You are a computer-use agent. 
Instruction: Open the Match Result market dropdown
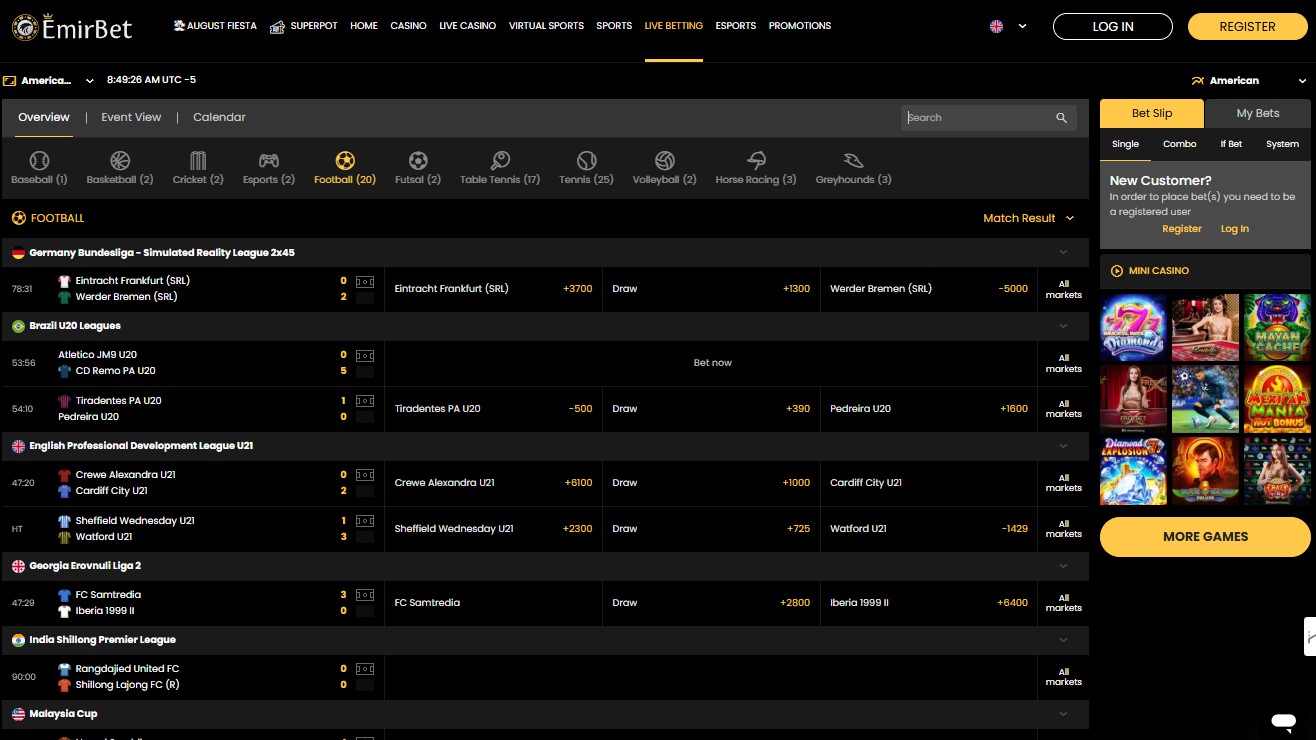(x=1029, y=218)
